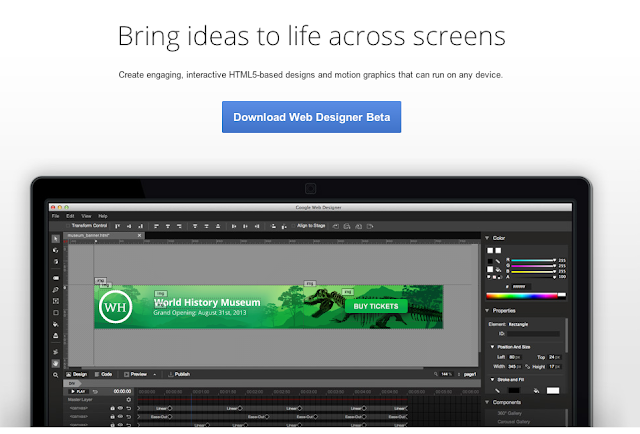Select the Zoom magnifier tool in left toolbar

point(56,375)
